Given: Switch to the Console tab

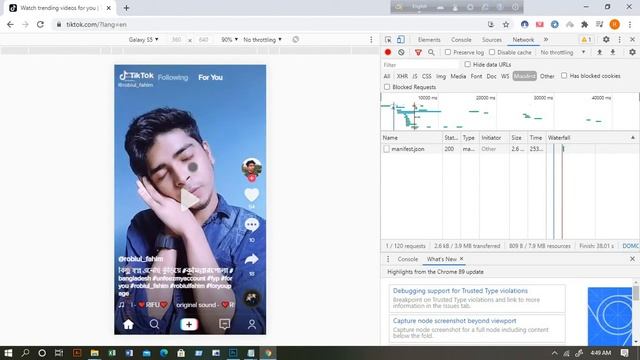Looking at the screenshot, I should (x=461, y=40).
